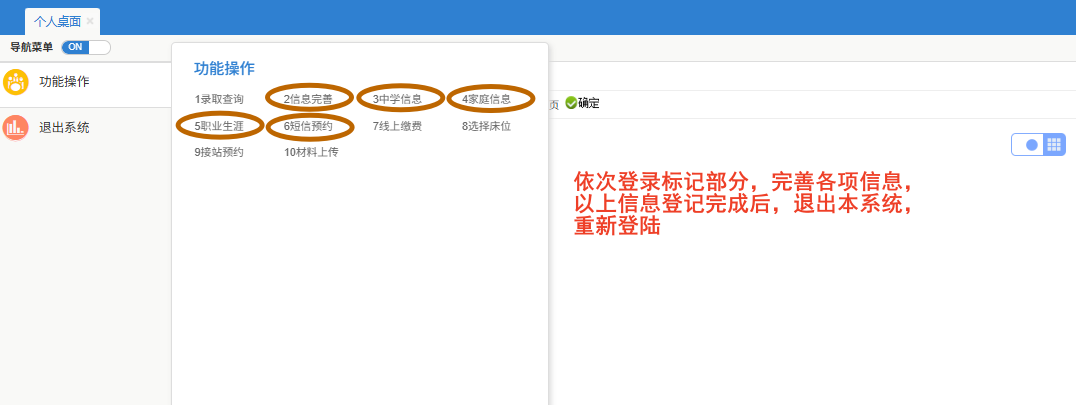Click the 导航菜单 label

click(32, 47)
